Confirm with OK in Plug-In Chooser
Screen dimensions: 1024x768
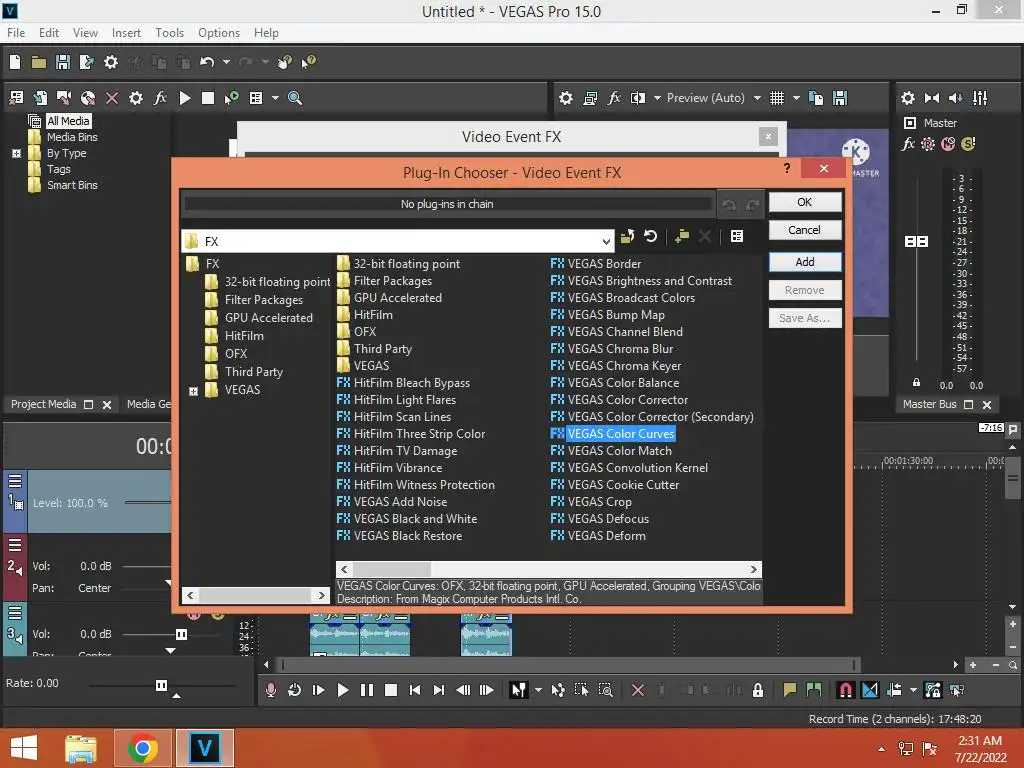pos(805,202)
